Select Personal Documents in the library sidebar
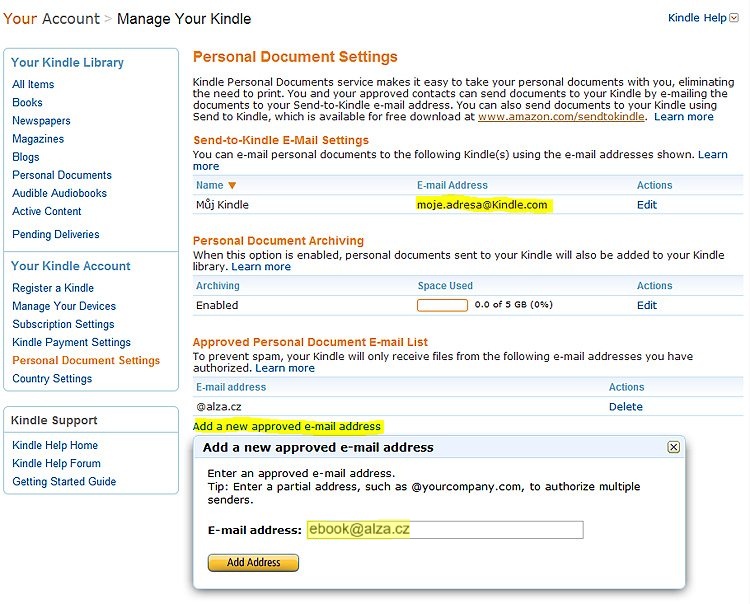Image resolution: width=750 pixels, height=604 pixels. 62,175
